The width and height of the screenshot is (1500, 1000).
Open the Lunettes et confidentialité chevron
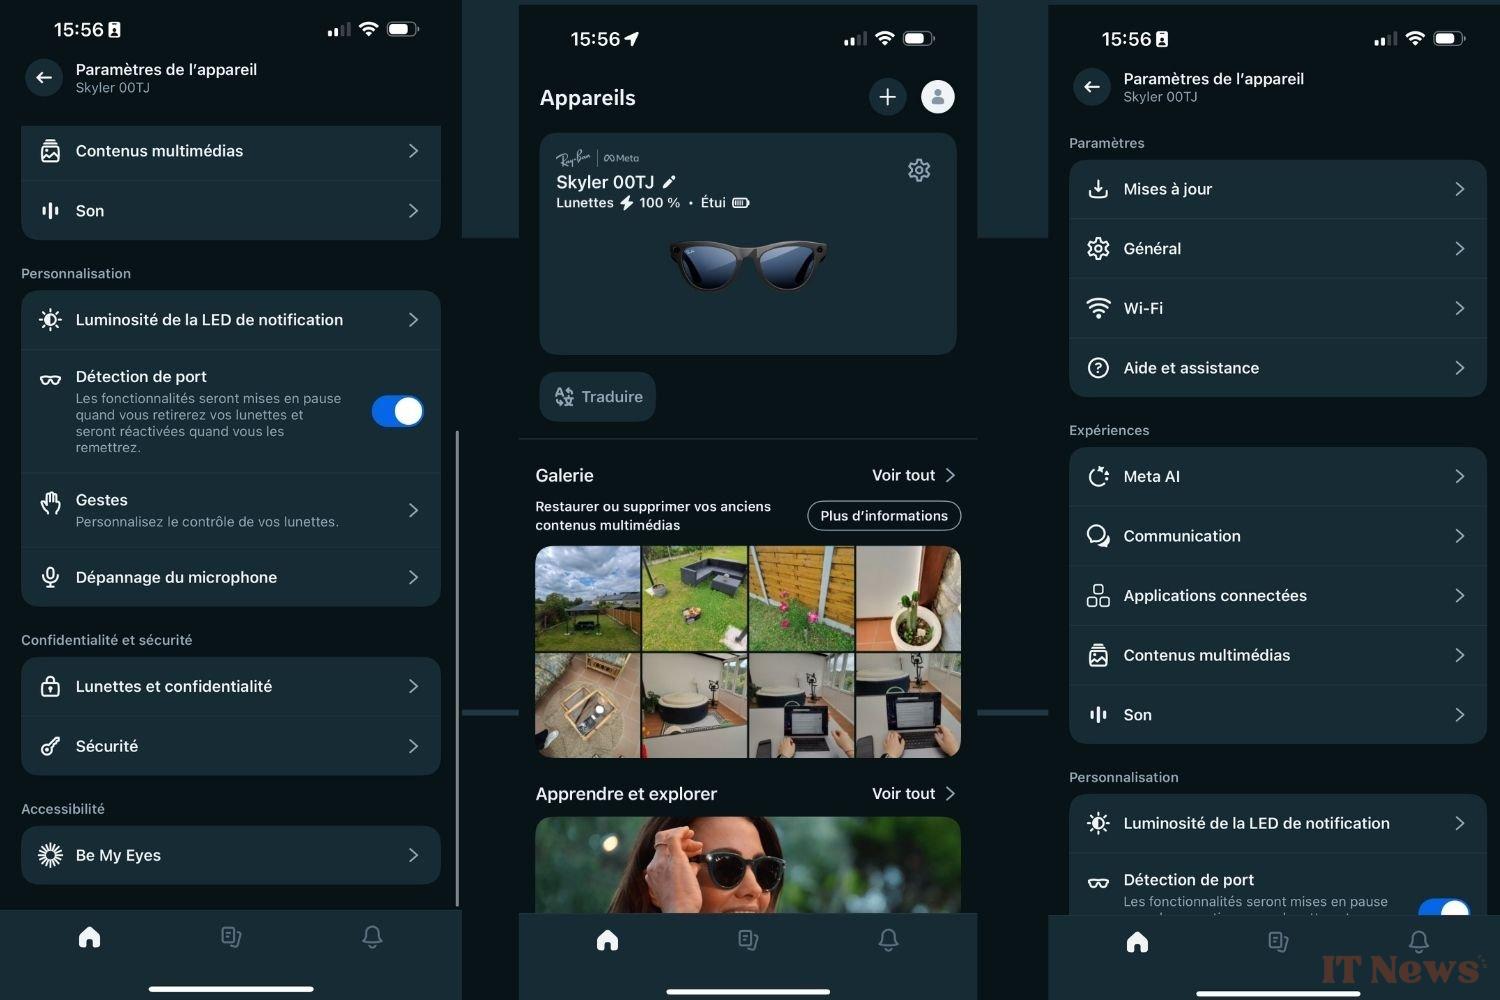point(413,686)
